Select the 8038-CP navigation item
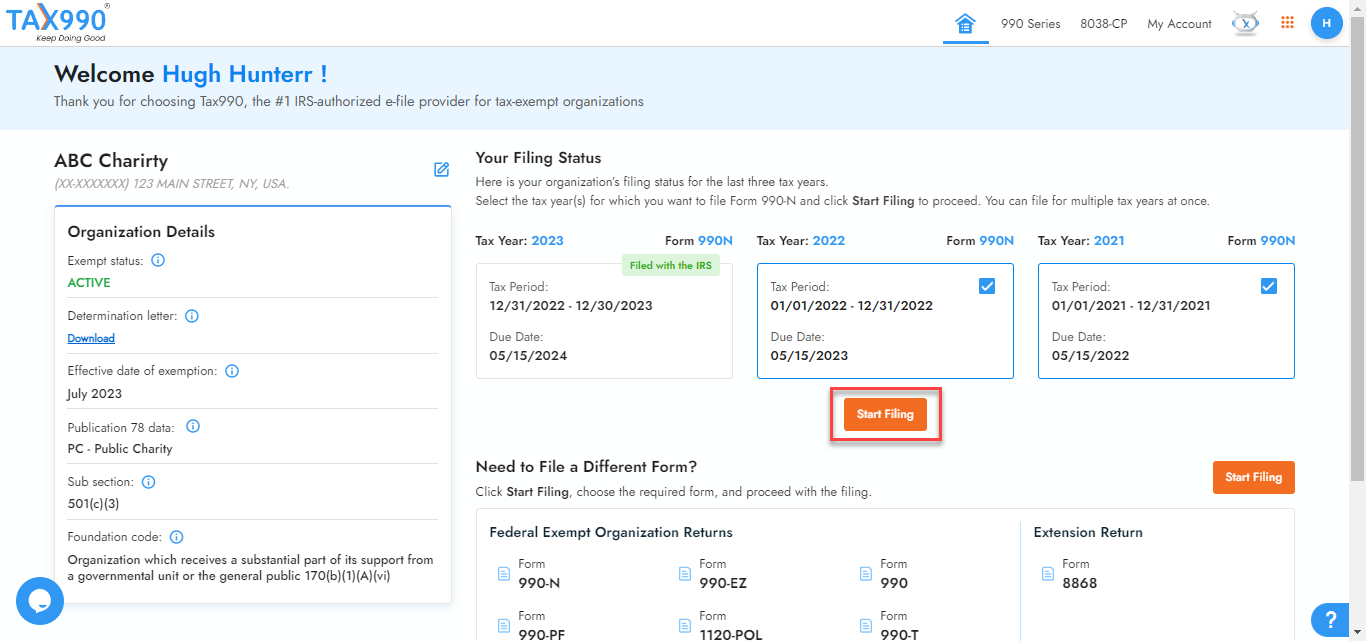1366x641 pixels. [x=1104, y=23]
